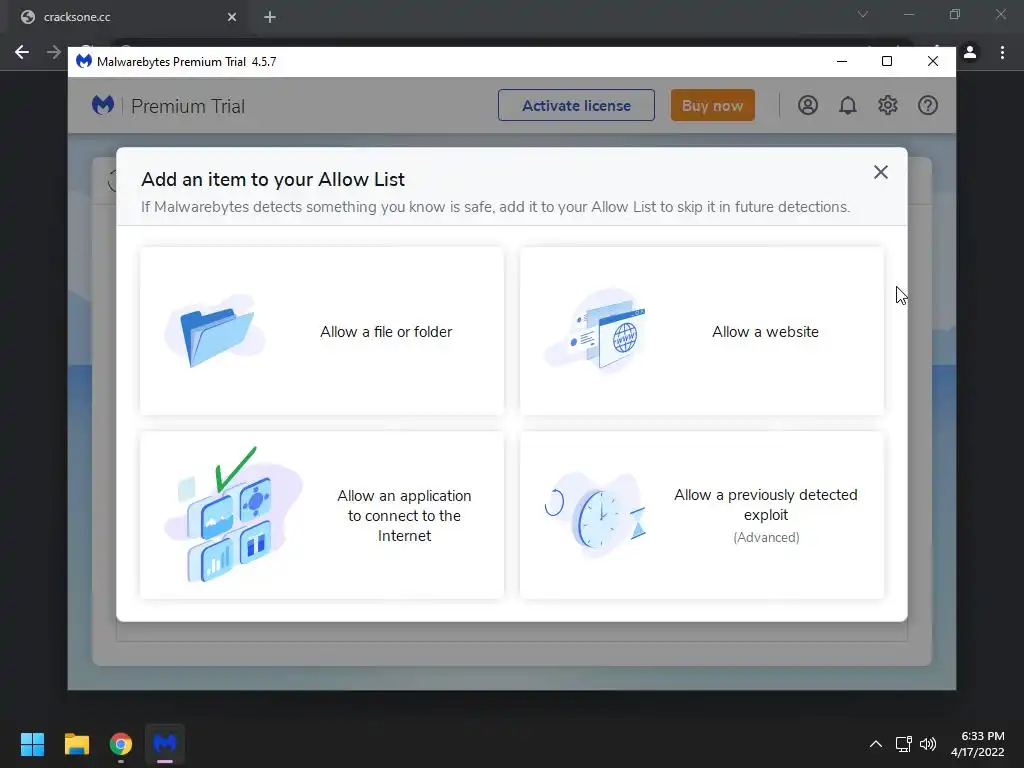Viewport: 1024px width, 768px height.
Task: Close the cracksone.cc tab
Action: pos(232,17)
